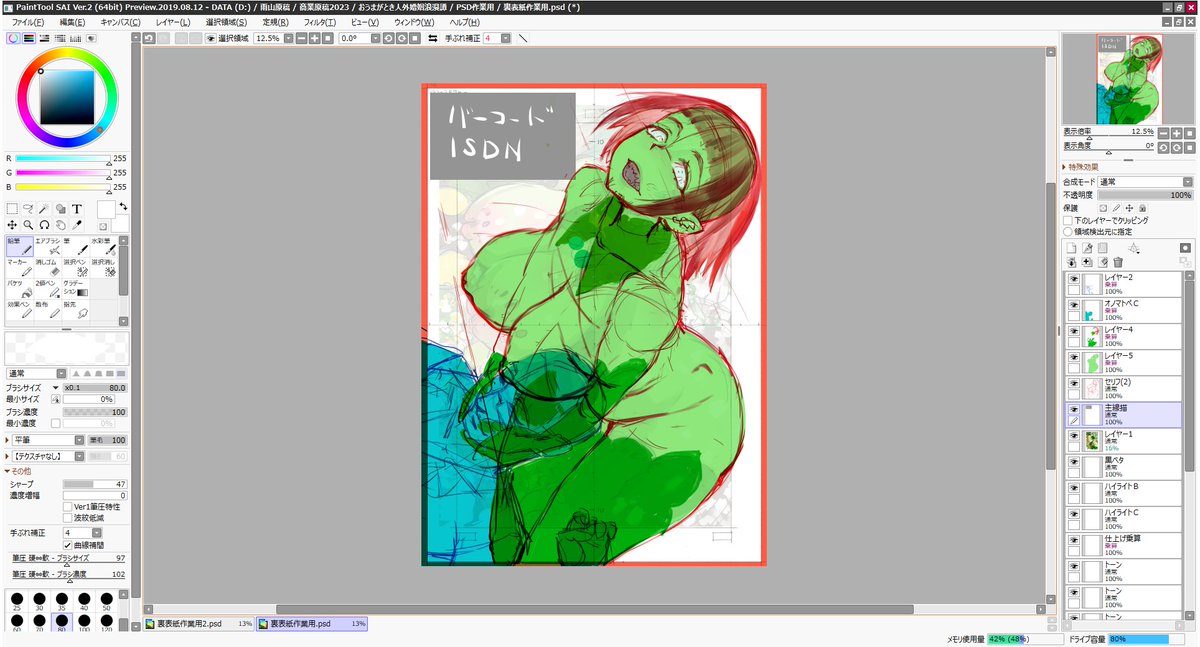Select the 黒ベタ layer
Image resolution: width=1200 pixels, height=647 pixels.
1123,467
